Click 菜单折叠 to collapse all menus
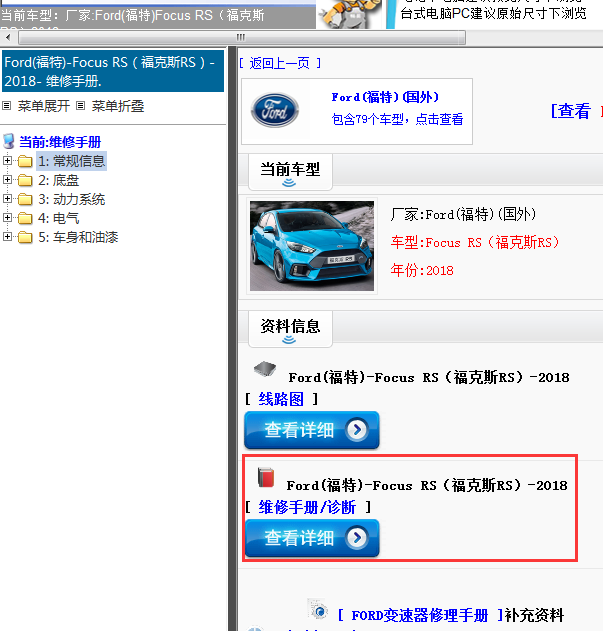 118,106
